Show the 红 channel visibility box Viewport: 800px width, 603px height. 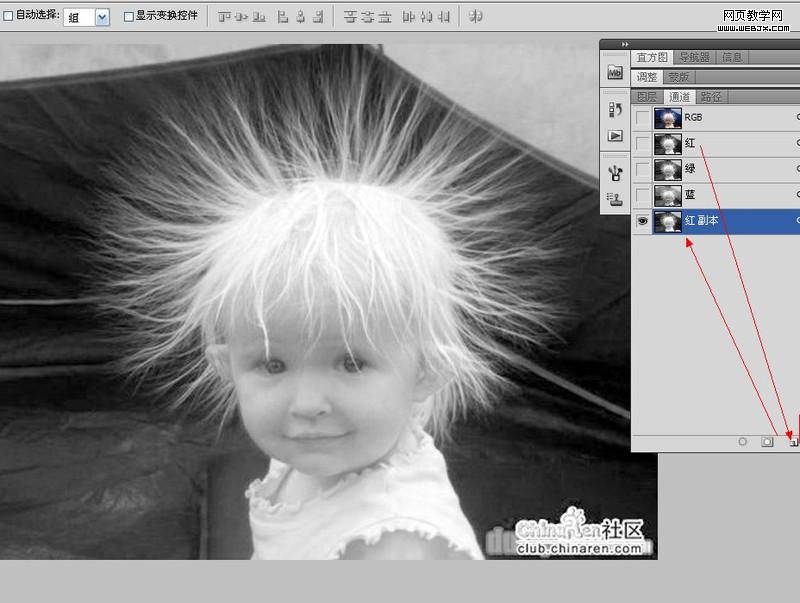(642, 144)
